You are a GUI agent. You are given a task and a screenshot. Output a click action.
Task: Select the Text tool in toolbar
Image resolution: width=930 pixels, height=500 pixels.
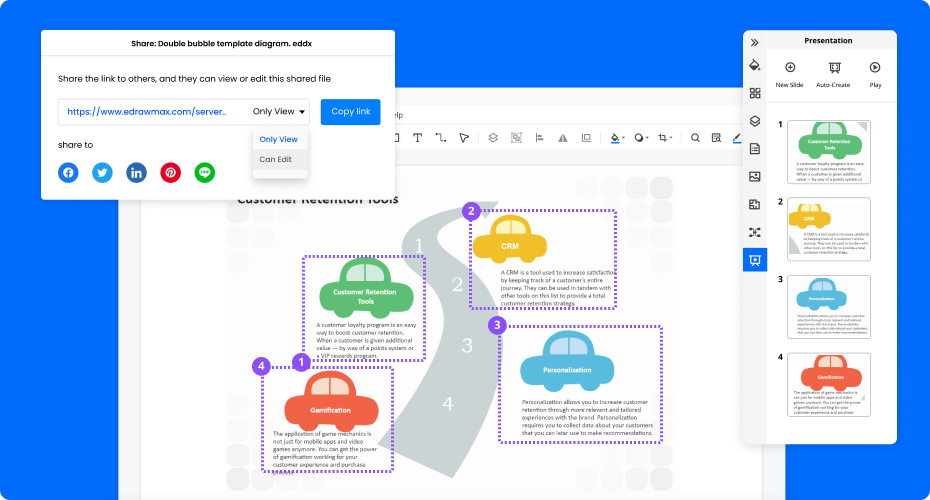click(418, 137)
